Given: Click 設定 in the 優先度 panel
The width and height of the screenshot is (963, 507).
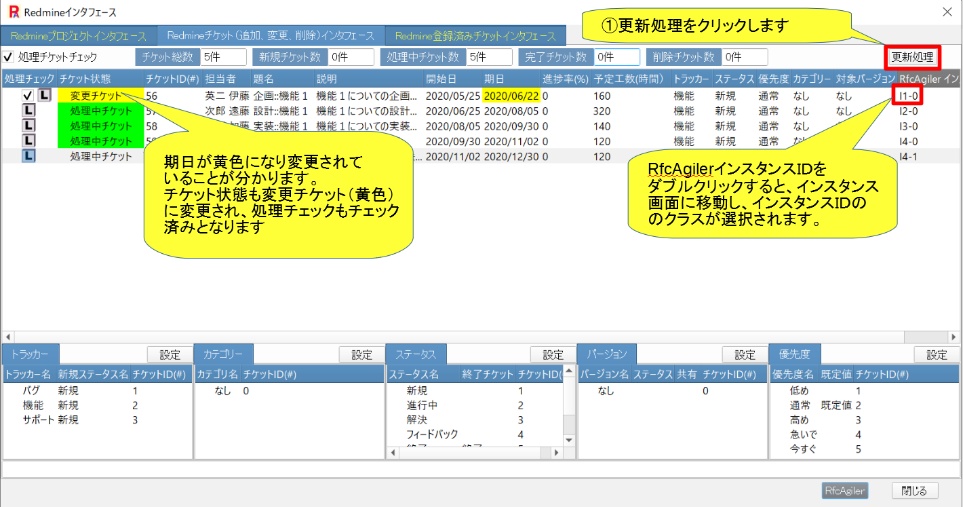Looking at the screenshot, I should [x=937, y=355].
